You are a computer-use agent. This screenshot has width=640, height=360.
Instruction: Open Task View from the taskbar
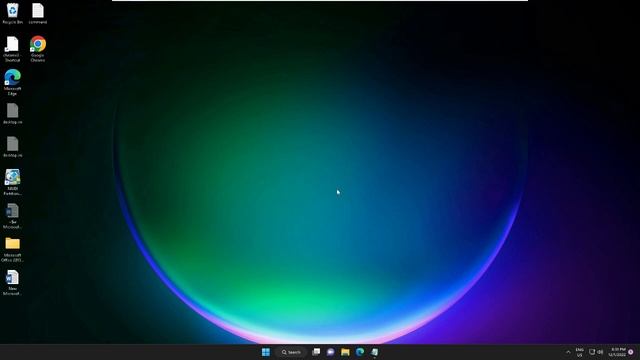coord(316,352)
